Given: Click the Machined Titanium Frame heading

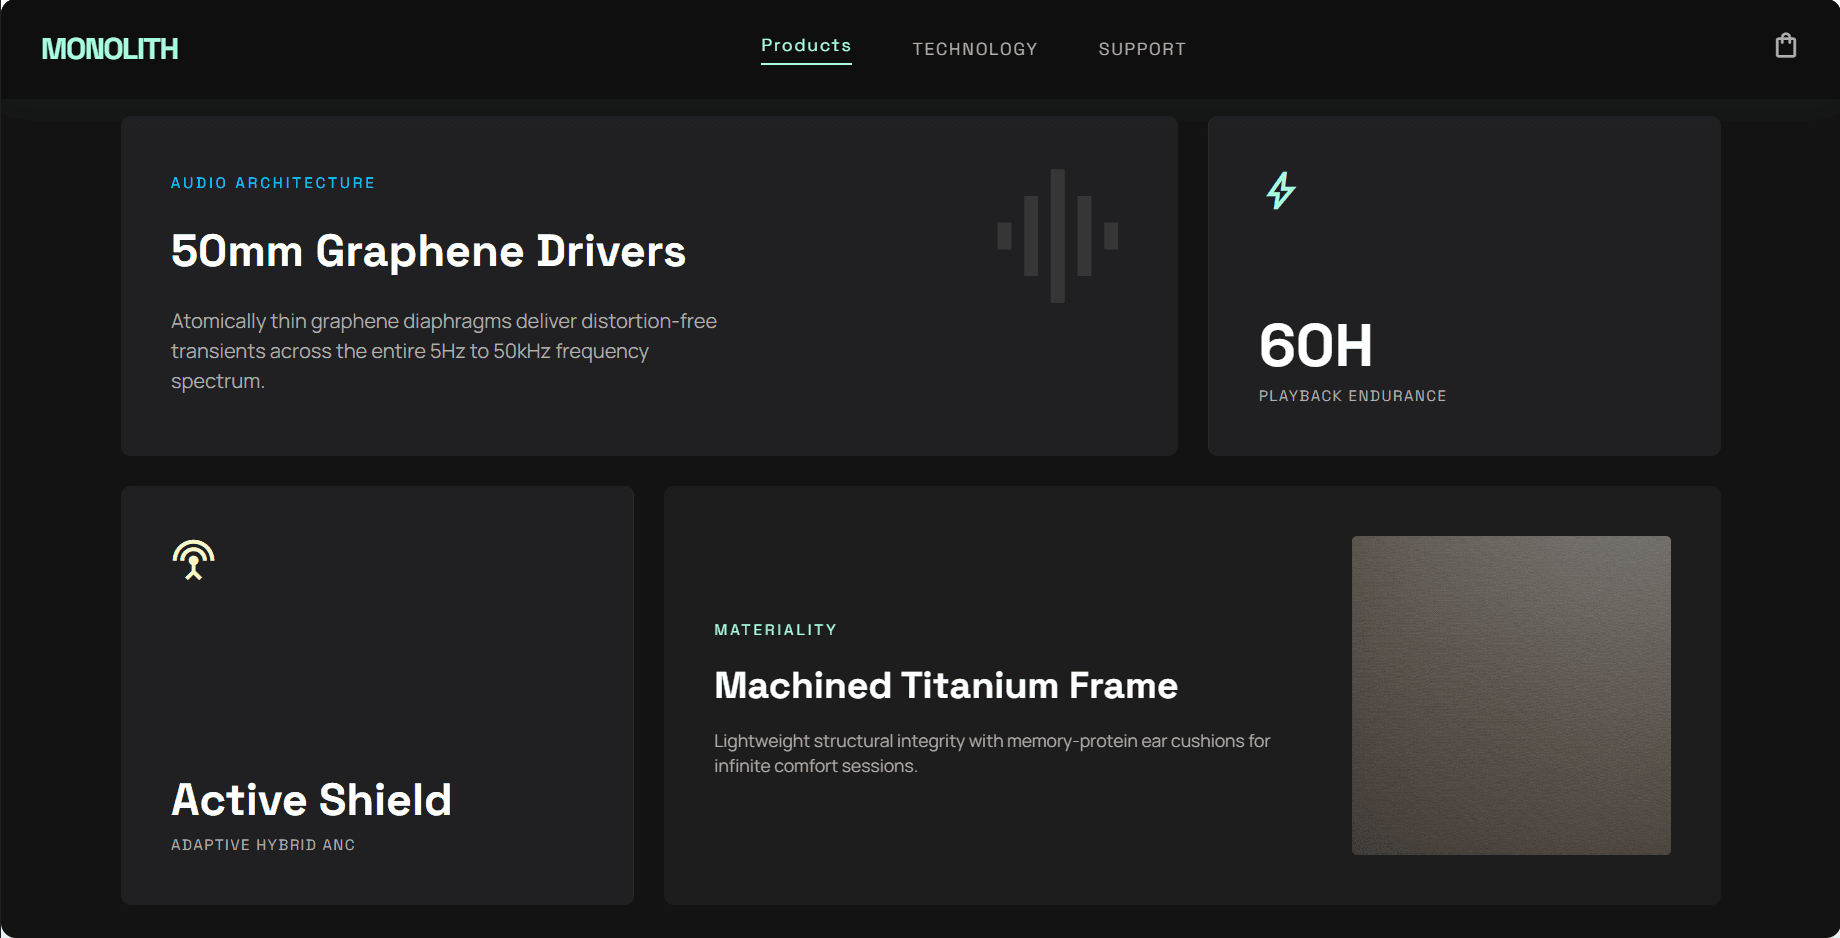Looking at the screenshot, I should pyautogui.click(x=945, y=685).
